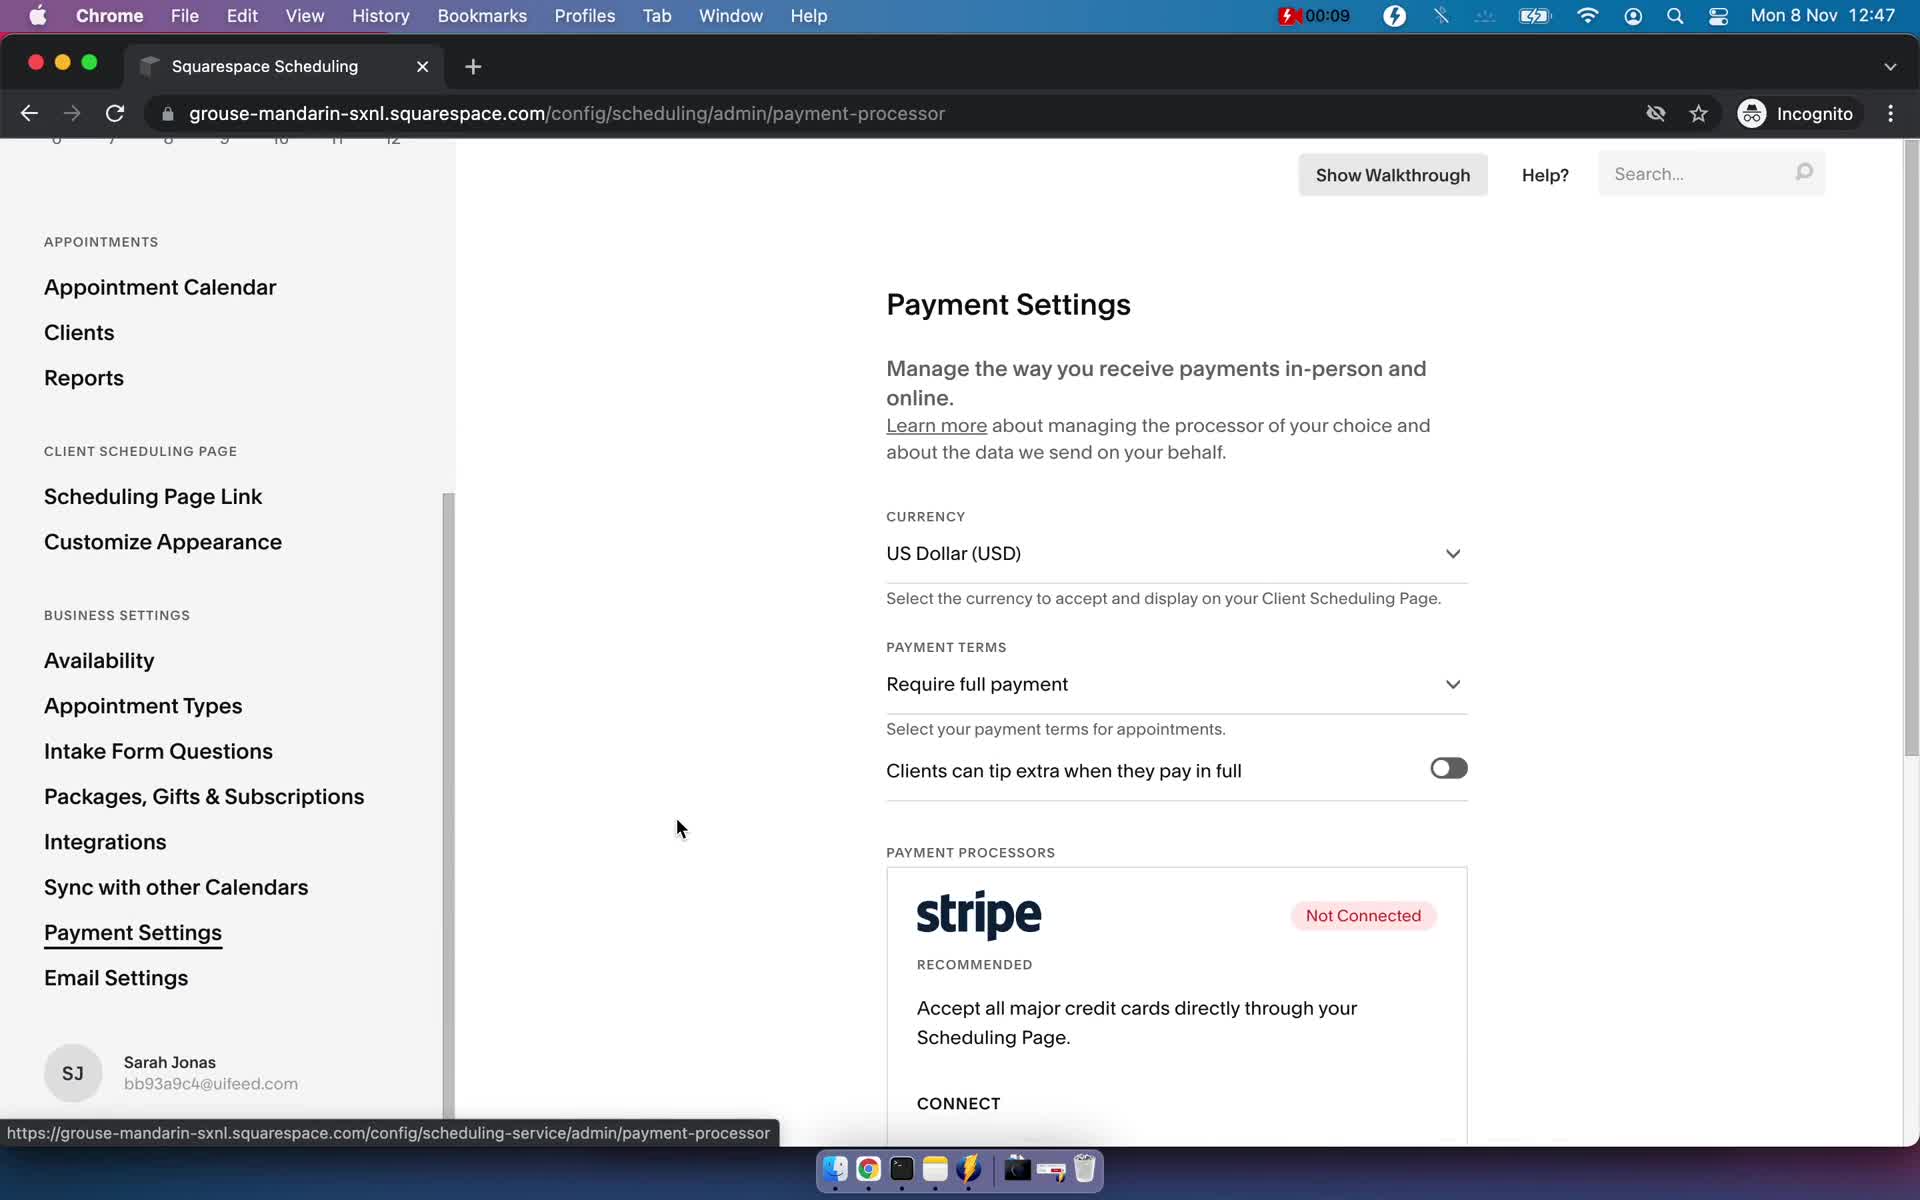The image size is (1920, 1200).
Task: Click the browser address bar URL
Action: (x=567, y=114)
